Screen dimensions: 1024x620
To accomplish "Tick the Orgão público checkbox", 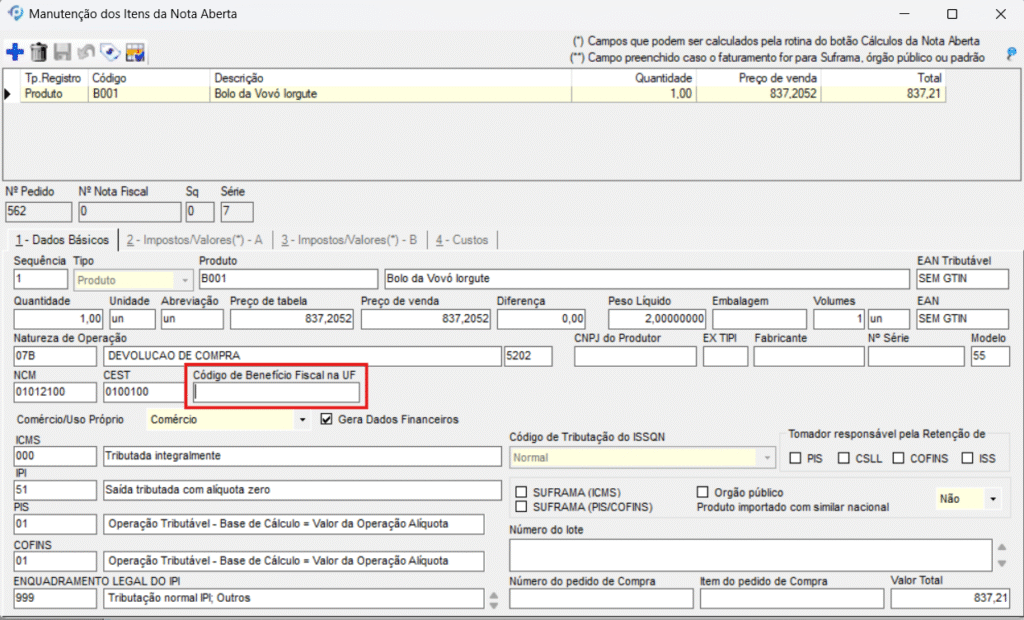I will 702,492.
